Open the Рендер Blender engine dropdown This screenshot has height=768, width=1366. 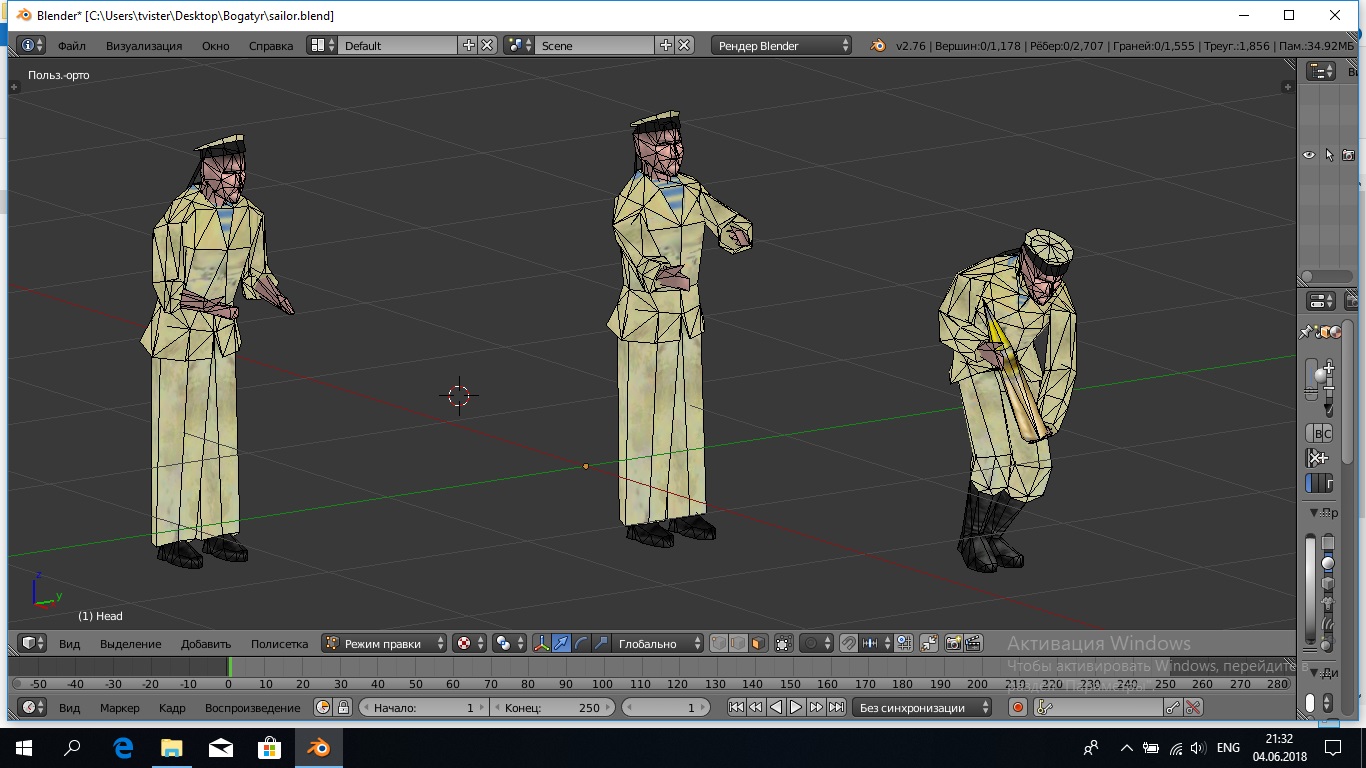coord(782,46)
